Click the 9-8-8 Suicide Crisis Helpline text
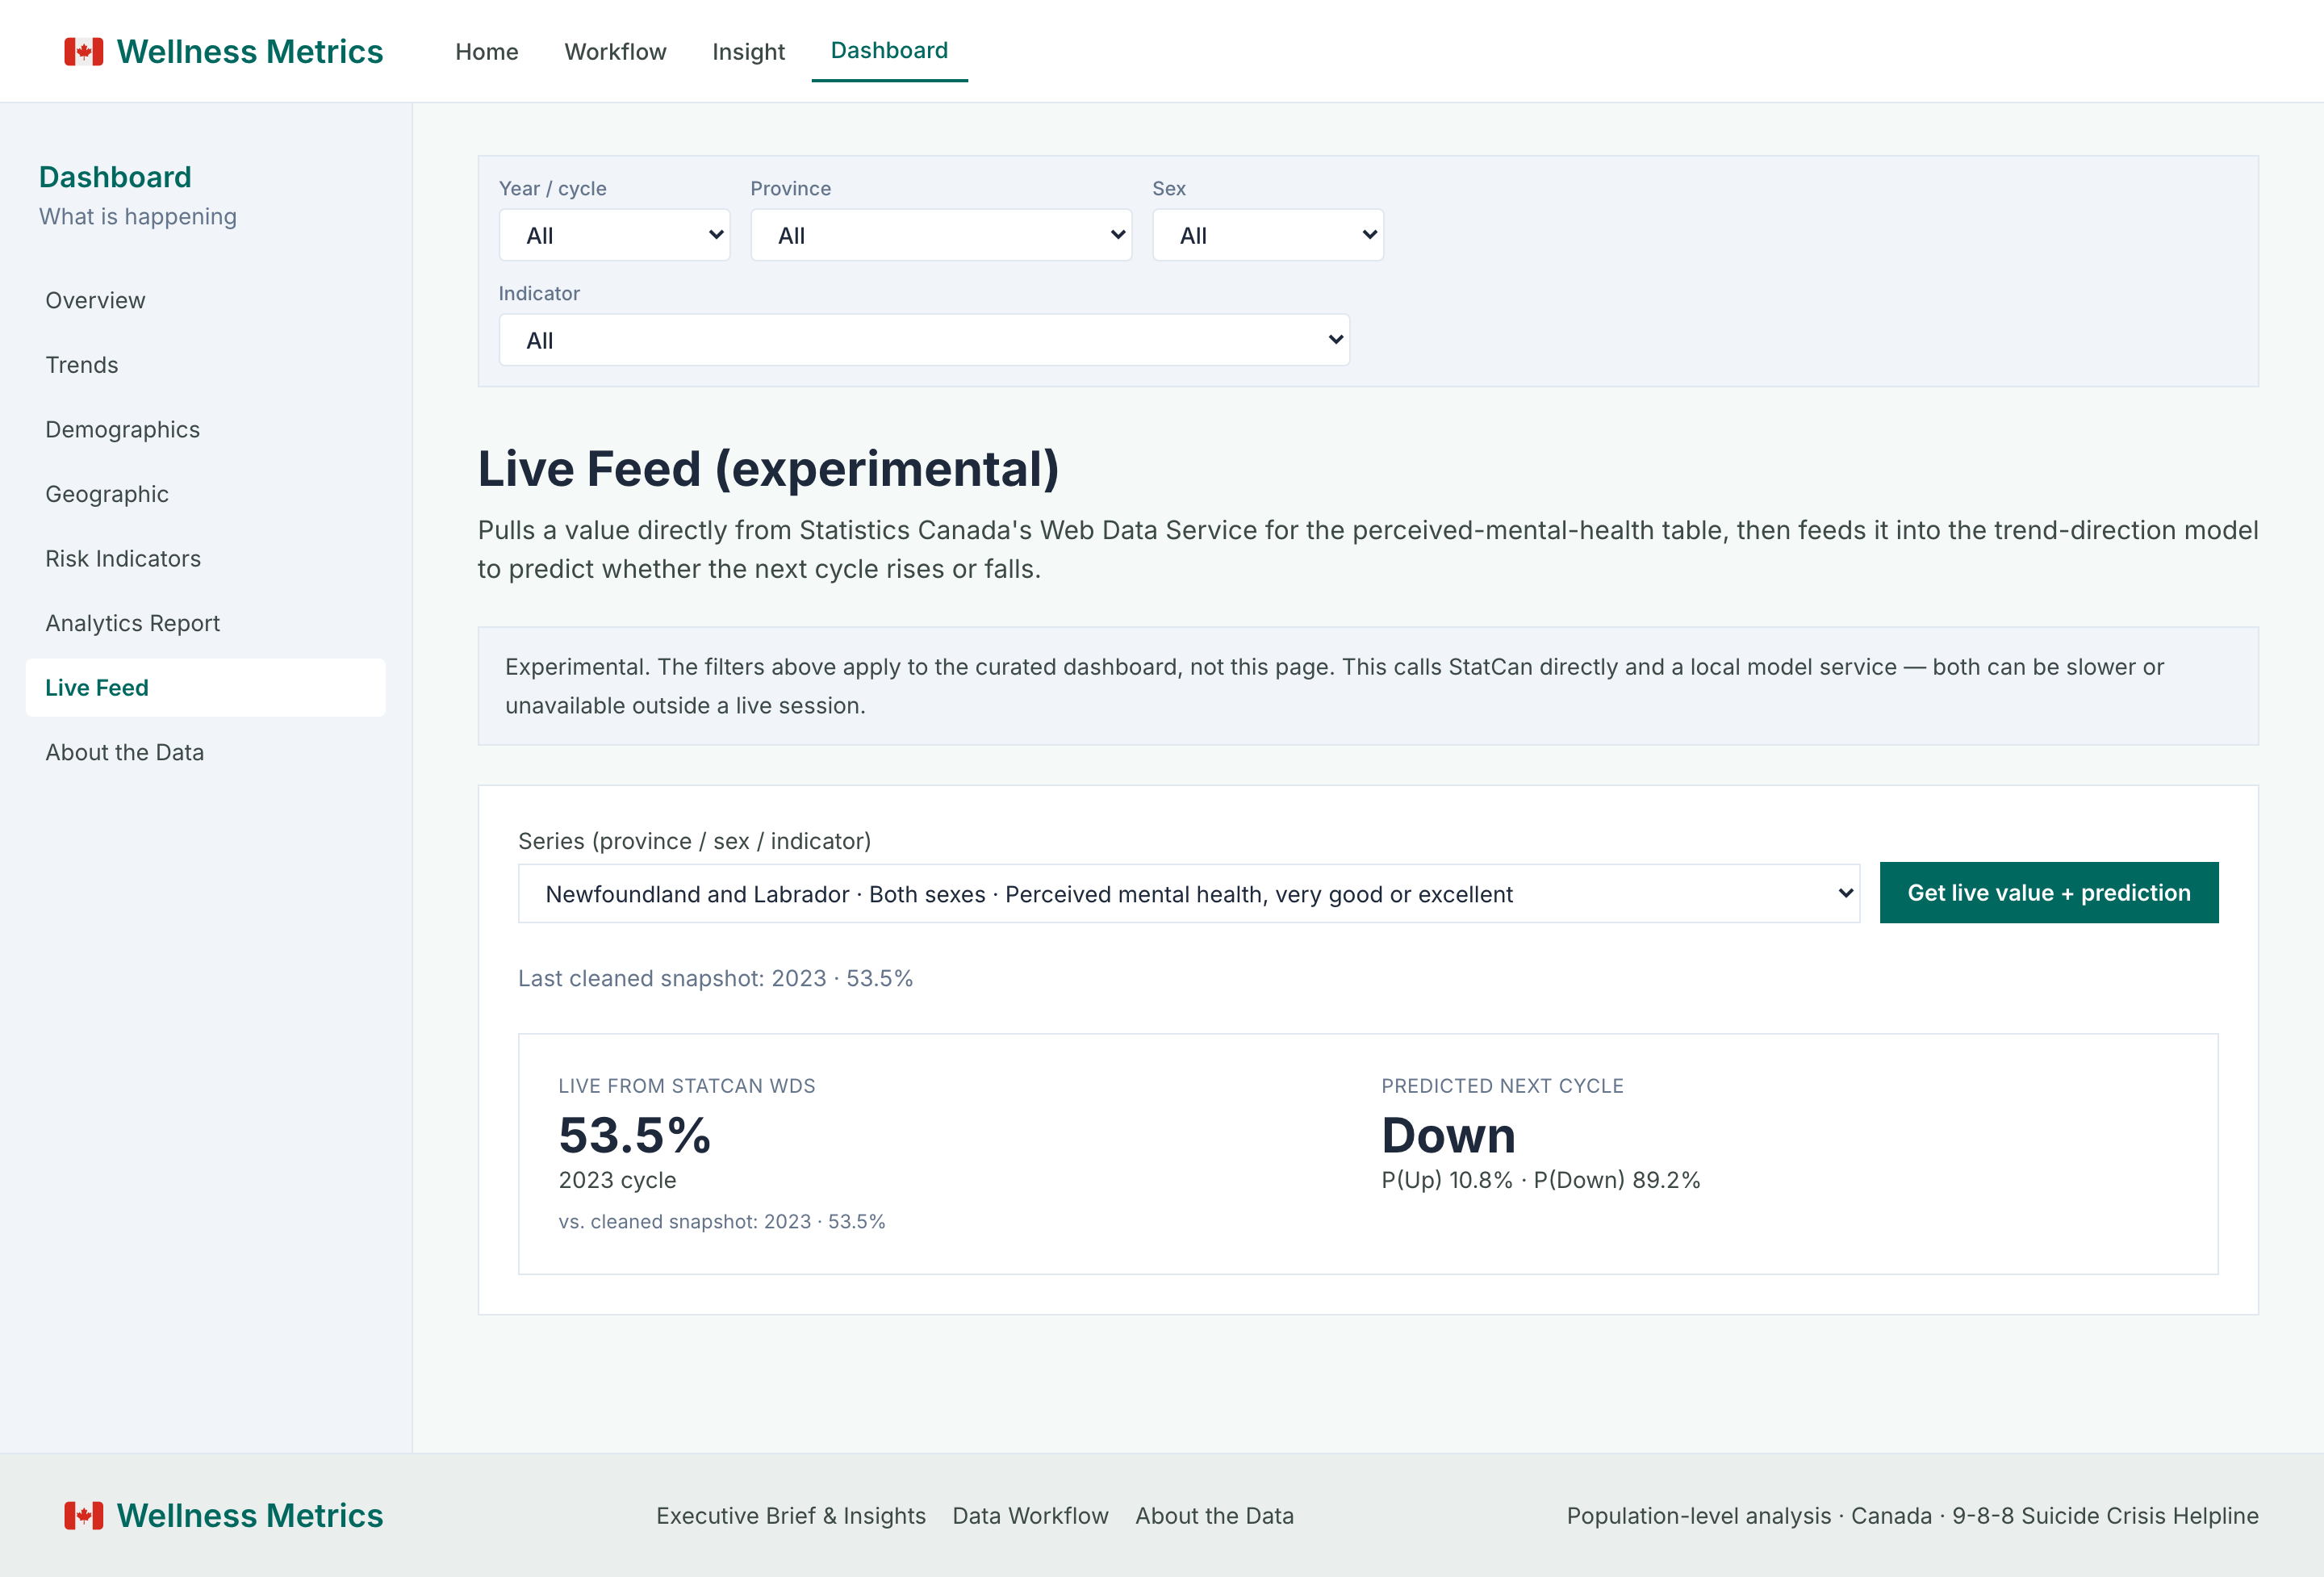This screenshot has height=1577, width=2324. pyautogui.click(x=2105, y=1516)
